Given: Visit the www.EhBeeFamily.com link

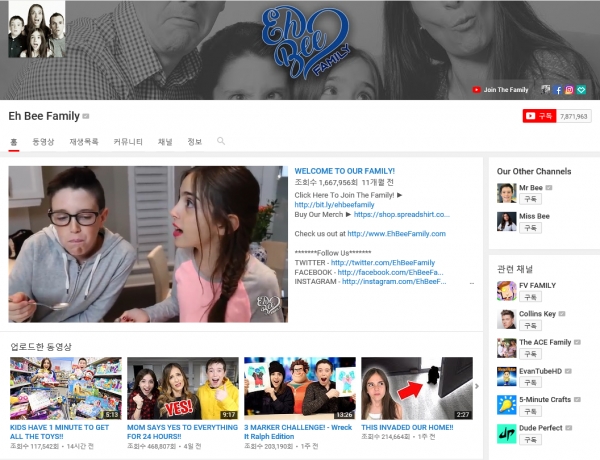Looking at the screenshot, I should tap(396, 233).
